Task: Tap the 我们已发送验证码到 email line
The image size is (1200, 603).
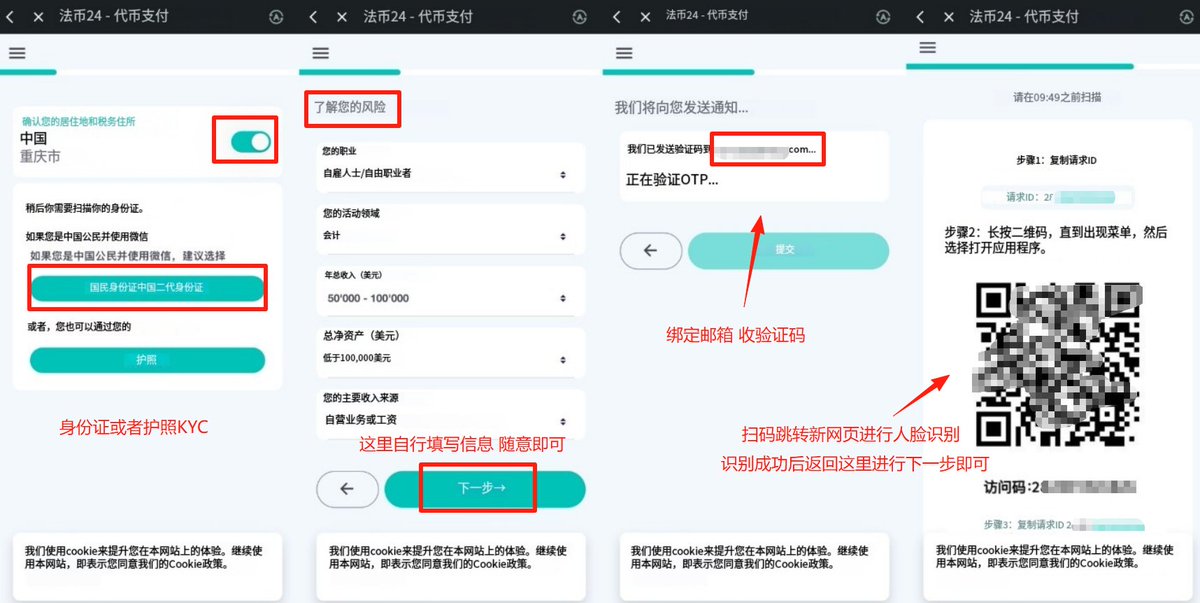Action: tap(722, 149)
